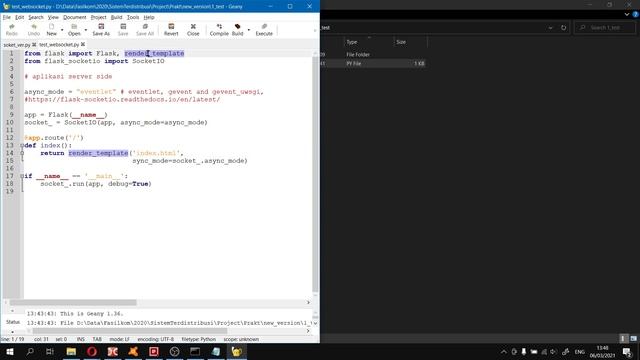Switch to the soket_ver.py tab
The width and height of the screenshot is (640, 360).
click(x=17, y=44)
